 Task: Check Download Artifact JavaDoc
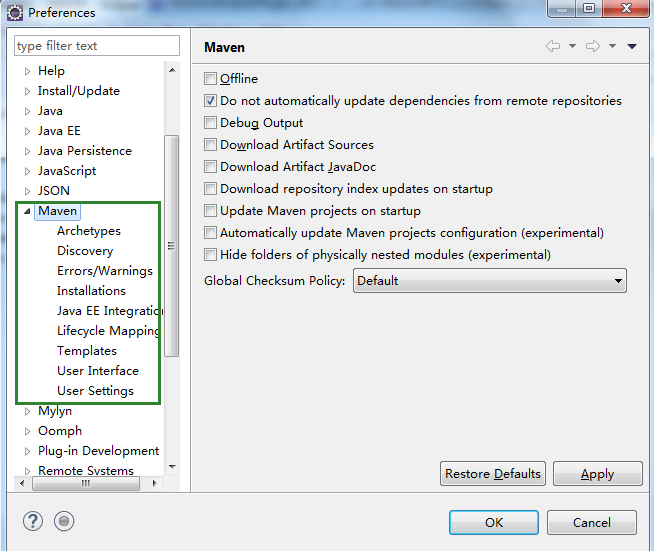pos(210,167)
